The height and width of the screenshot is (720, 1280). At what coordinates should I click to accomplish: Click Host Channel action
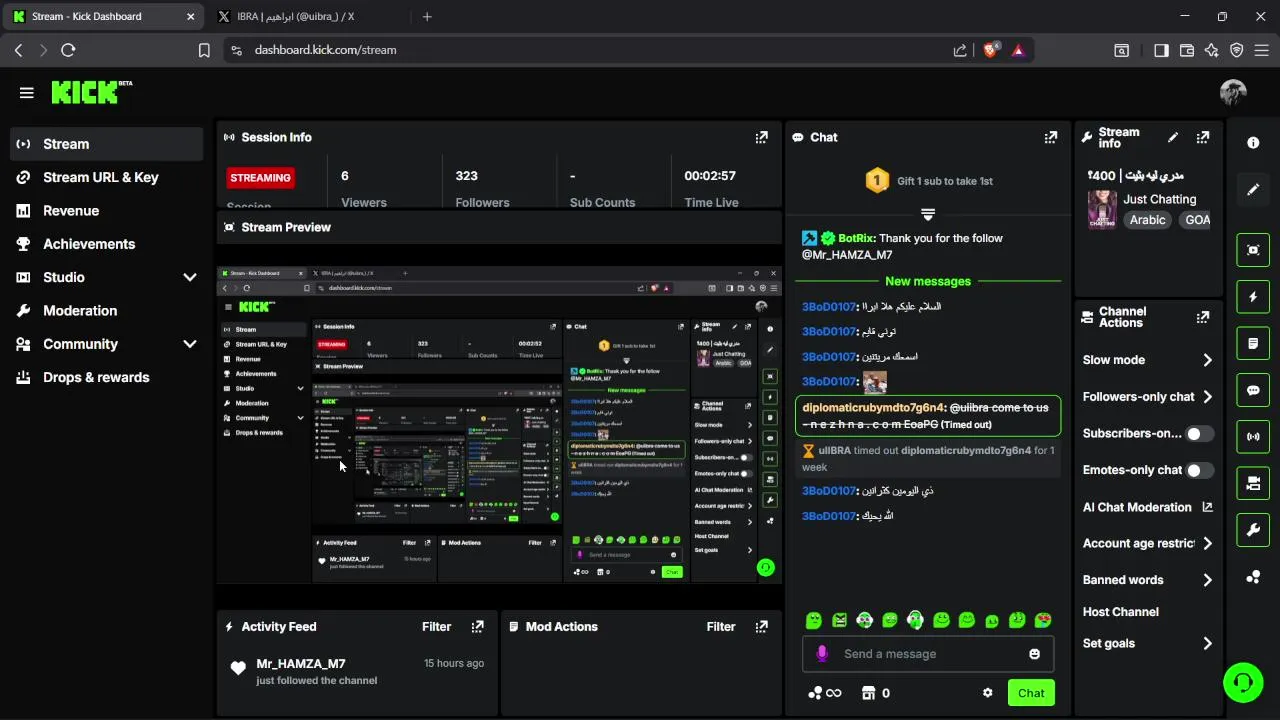pyautogui.click(x=1120, y=612)
